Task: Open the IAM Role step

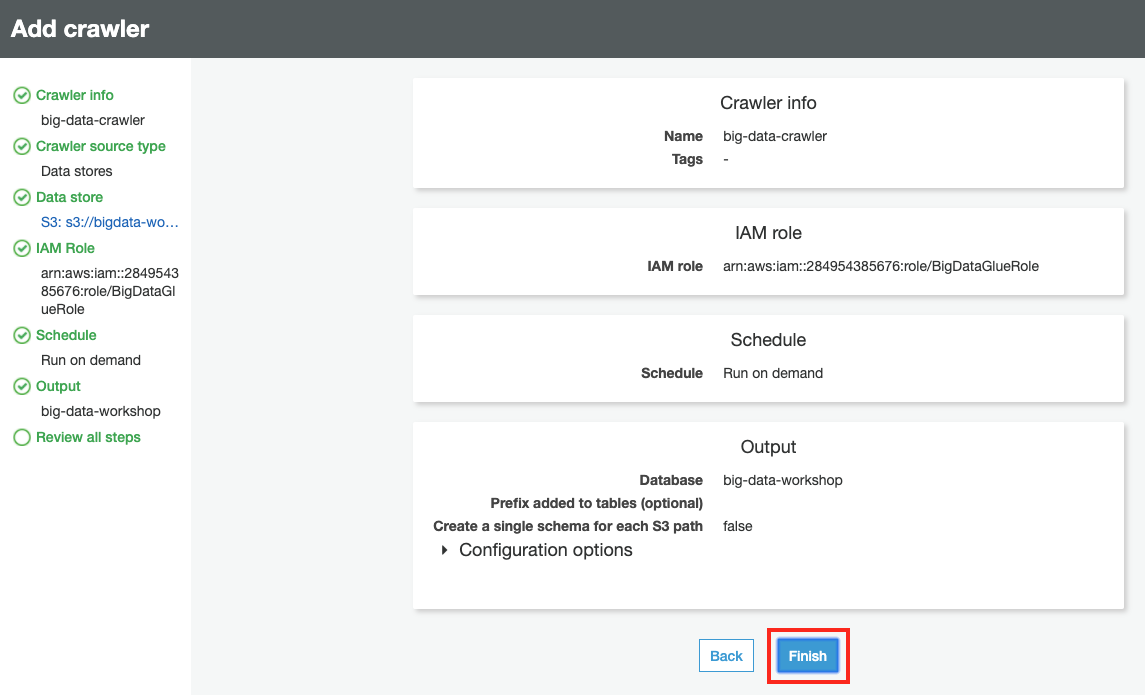Action: pos(65,248)
